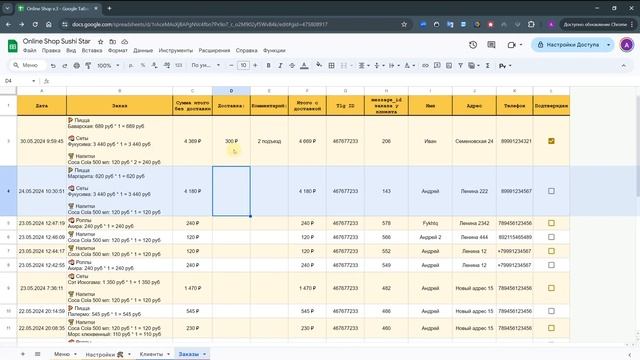This screenshot has width=640, height=360.
Task: Check the box in 23.05.2024 12:42:55 row
Action: 551,265
